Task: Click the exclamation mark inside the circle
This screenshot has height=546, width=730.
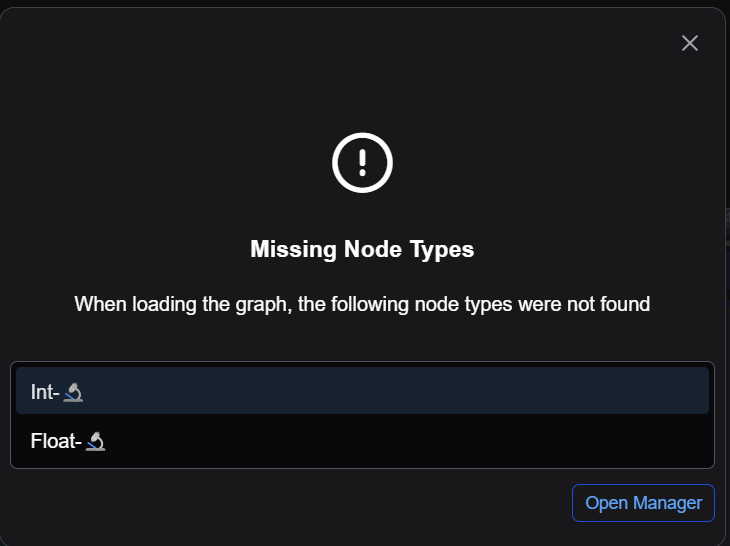Action: 362,160
